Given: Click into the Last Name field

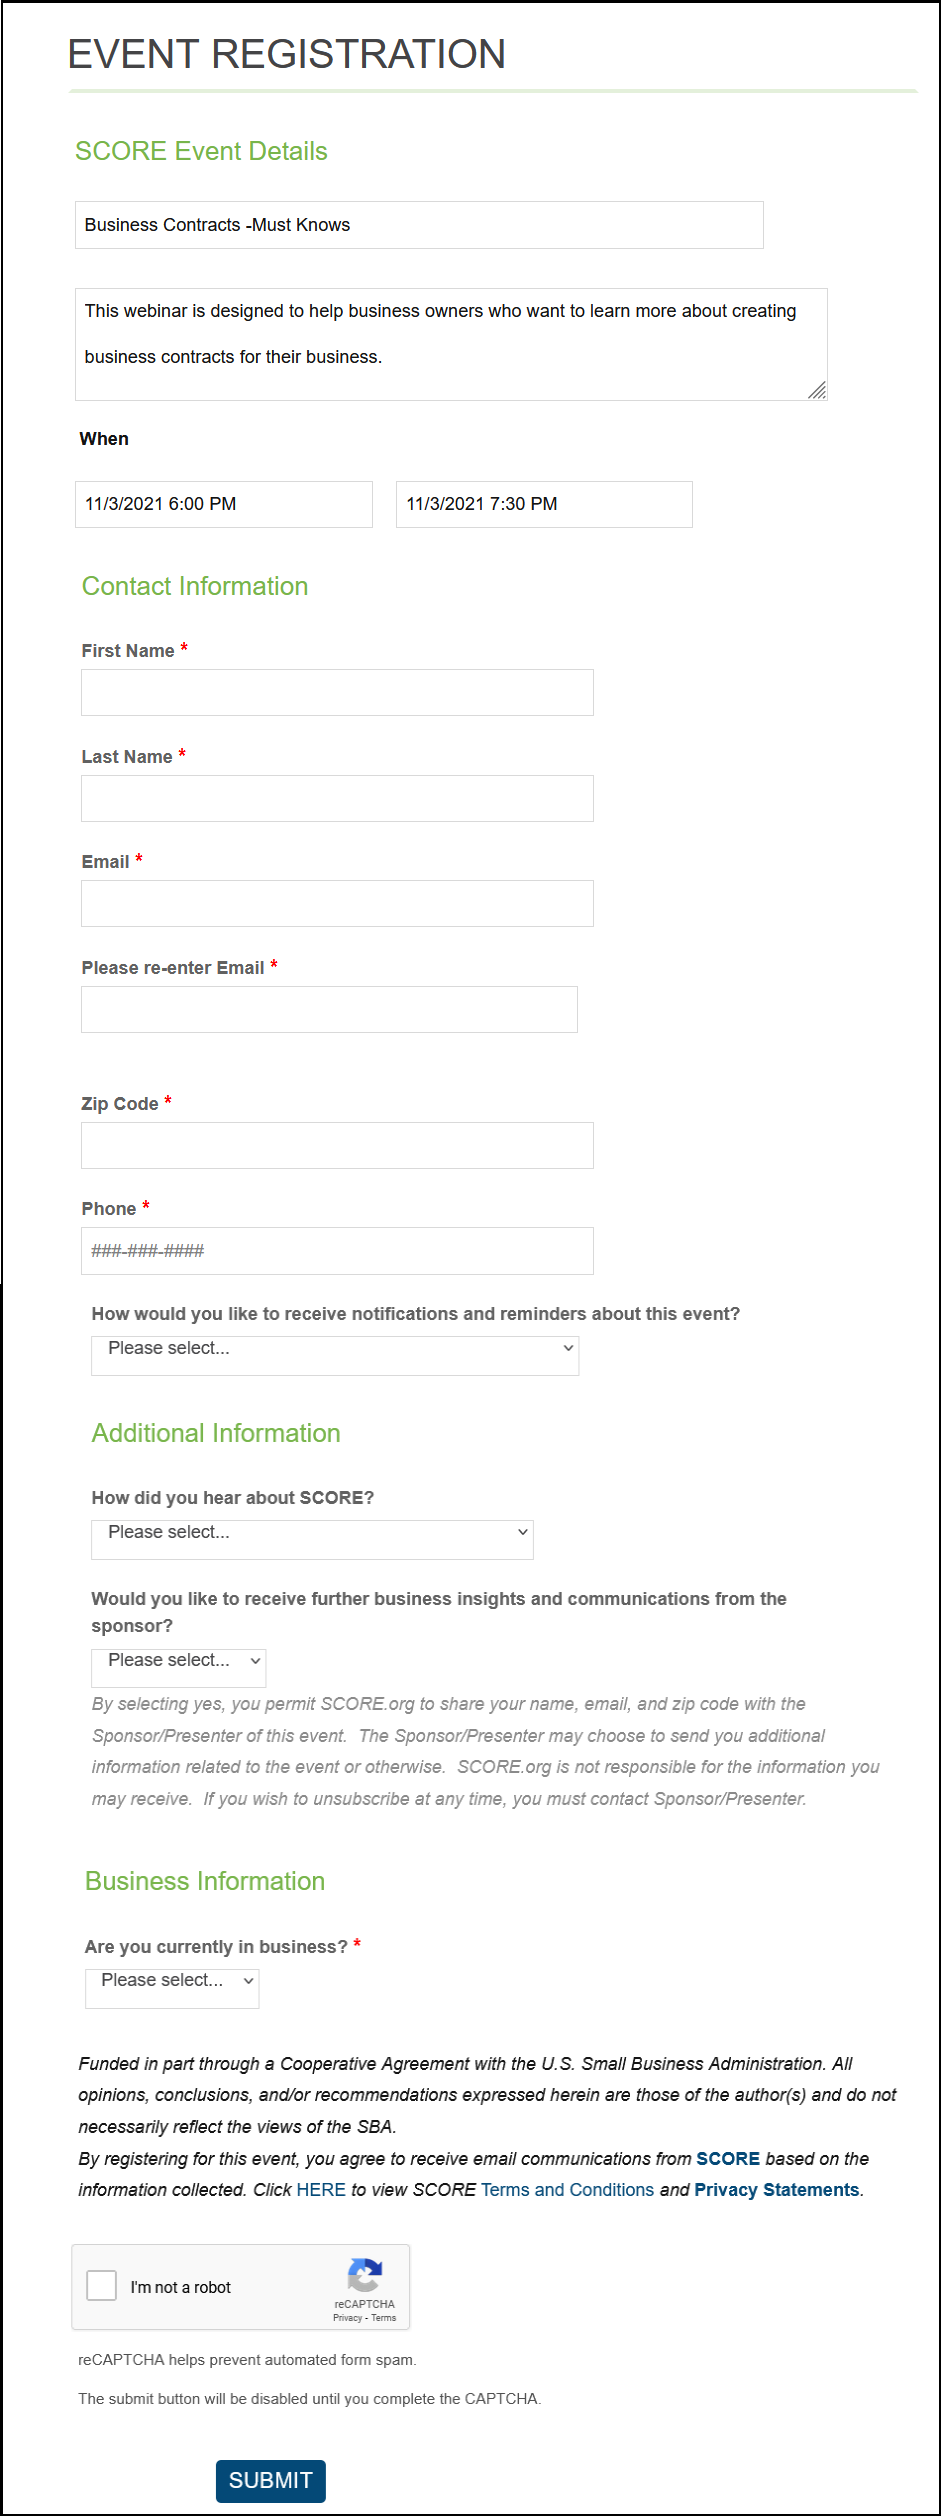Looking at the screenshot, I should point(337,798).
